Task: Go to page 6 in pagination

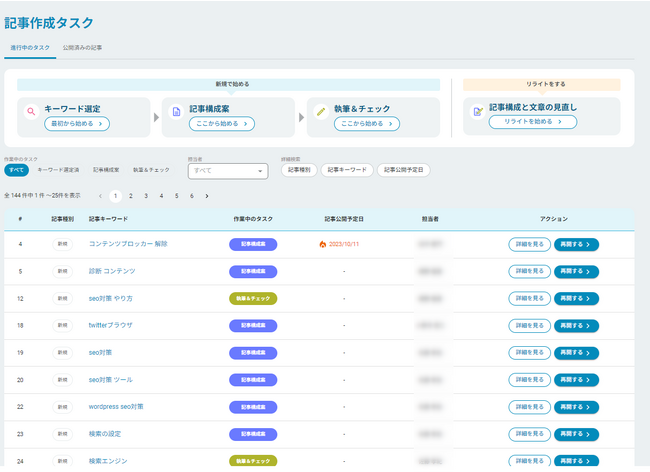Action: click(x=192, y=196)
